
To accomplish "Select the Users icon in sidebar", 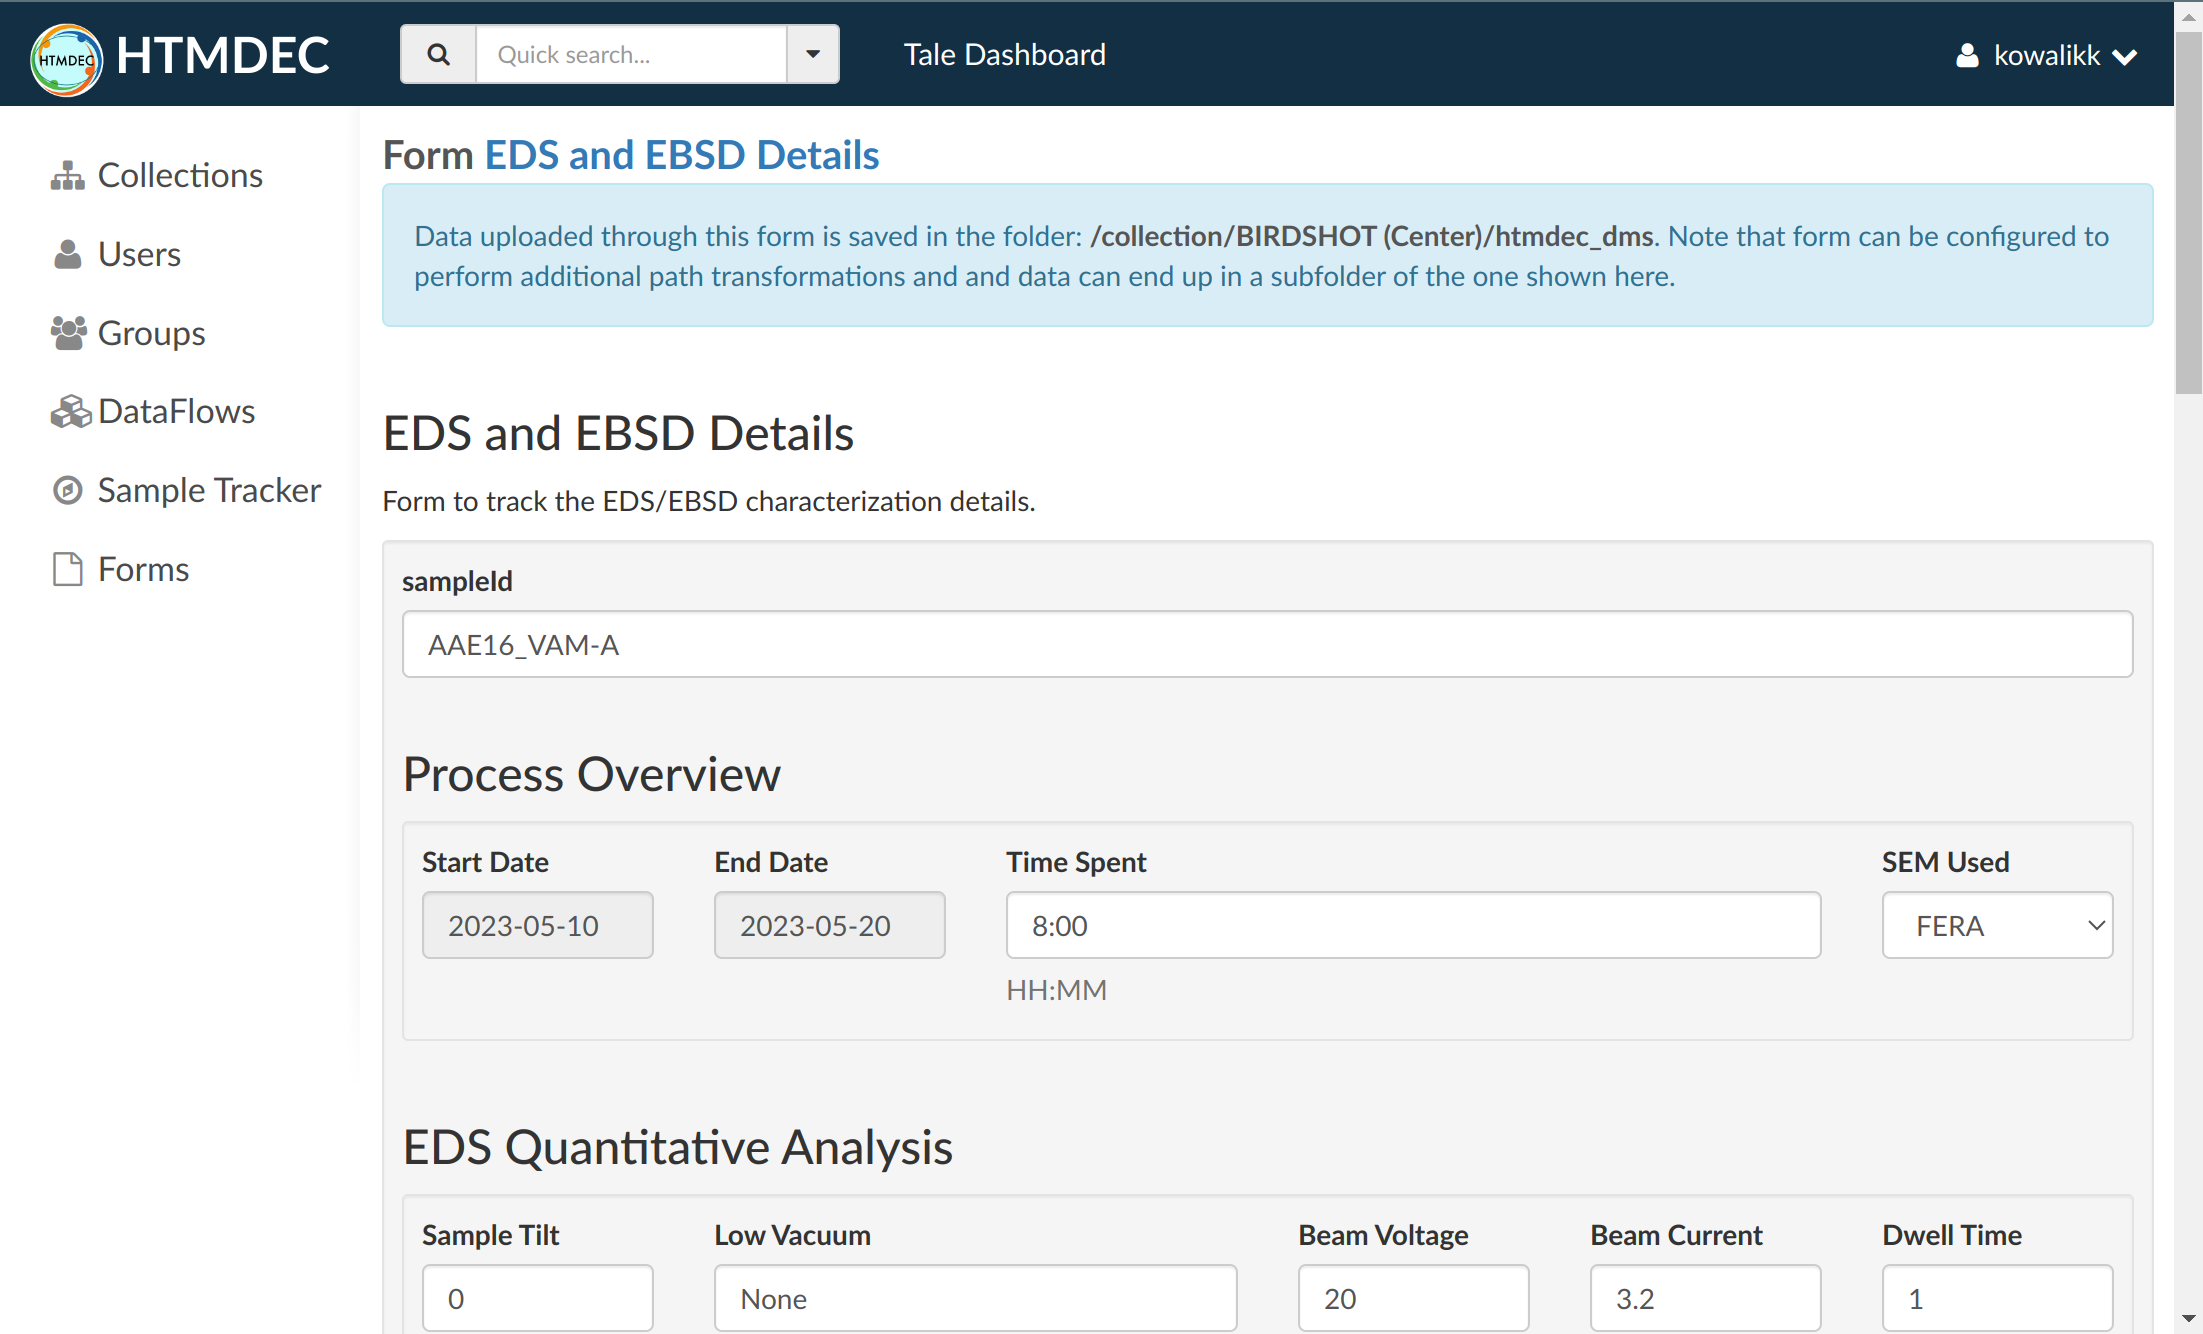I will [x=67, y=253].
